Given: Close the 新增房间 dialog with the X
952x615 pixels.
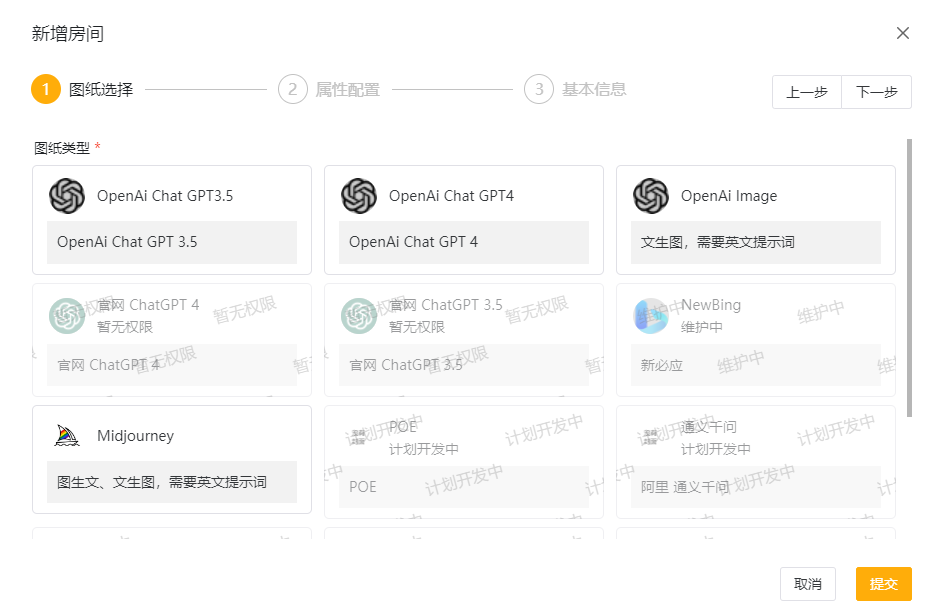Looking at the screenshot, I should (x=903, y=33).
